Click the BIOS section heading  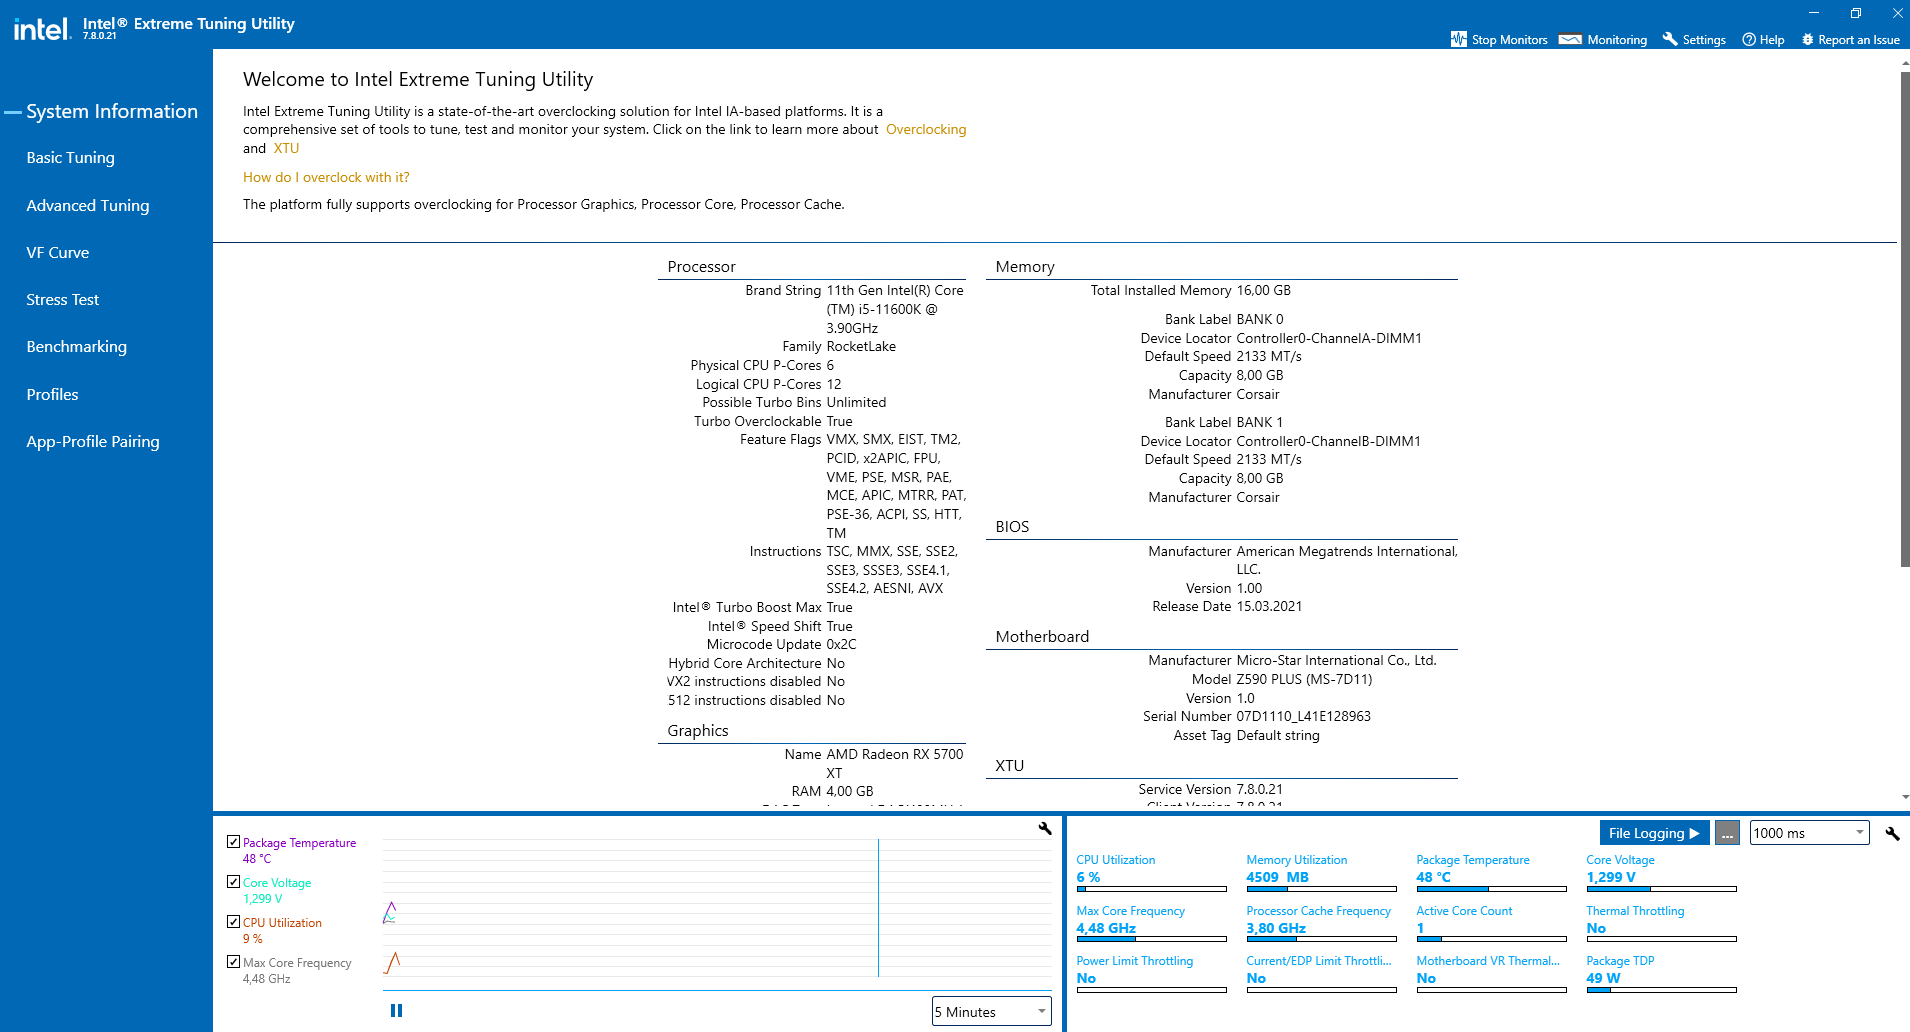tap(1012, 527)
